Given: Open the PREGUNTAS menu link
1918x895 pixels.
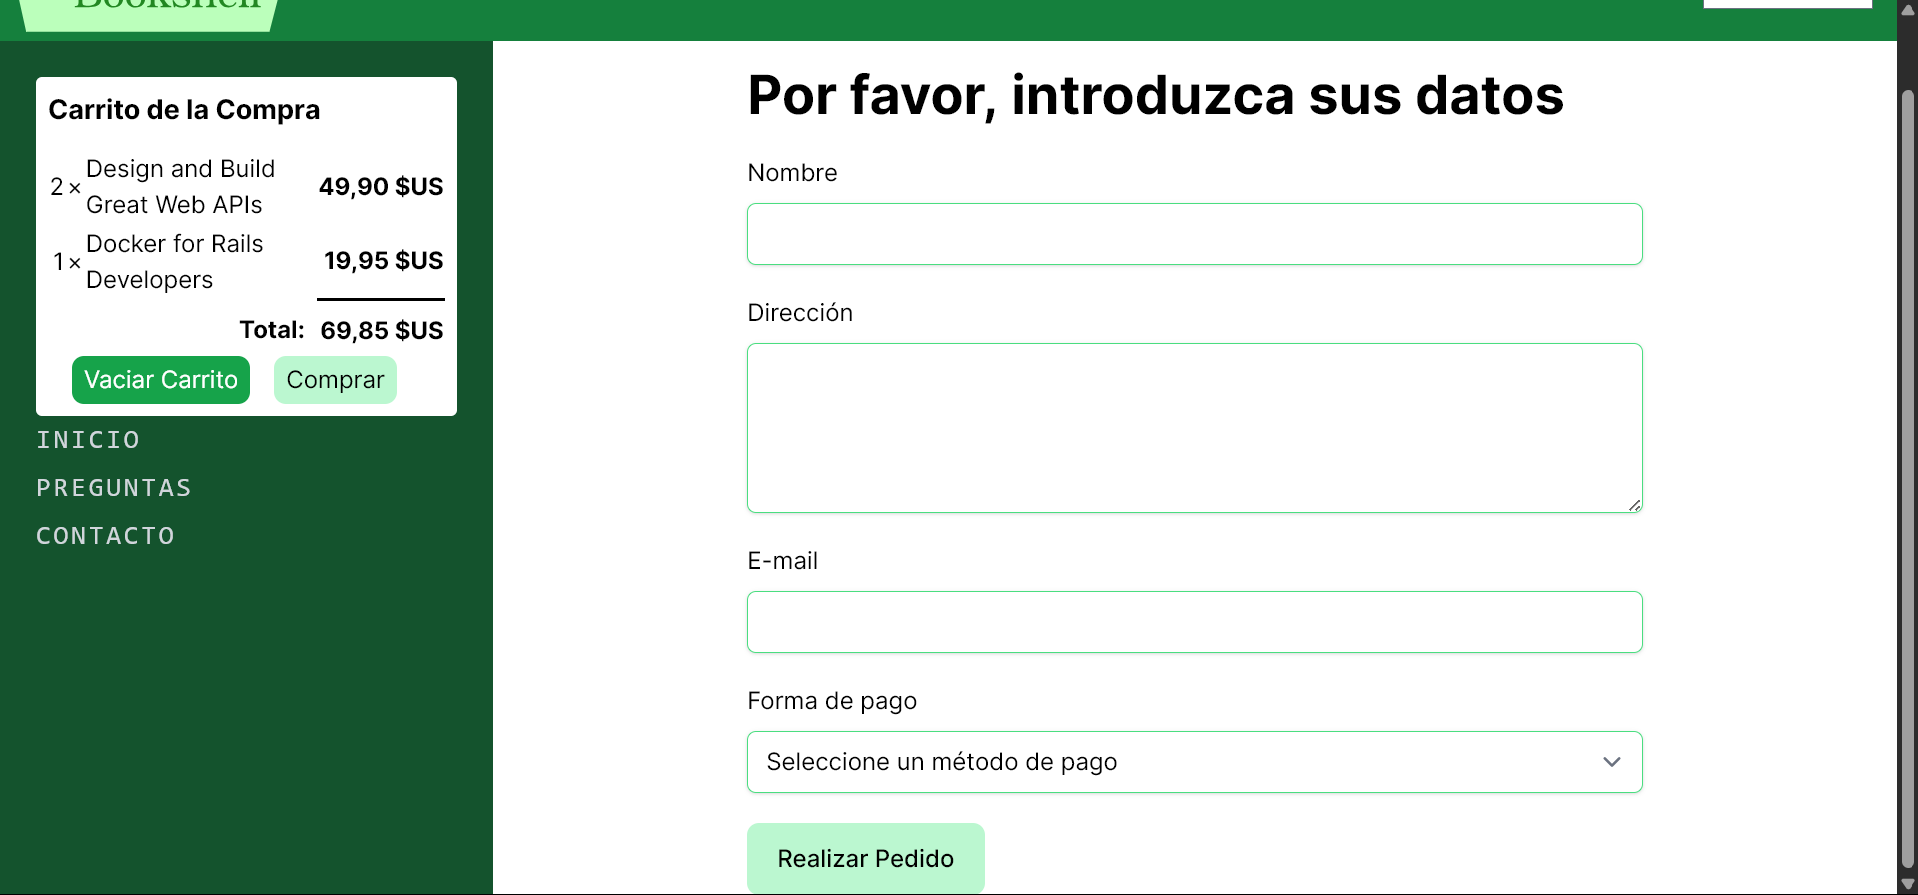Looking at the screenshot, I should pyautogui.click(x=114, y=488).
